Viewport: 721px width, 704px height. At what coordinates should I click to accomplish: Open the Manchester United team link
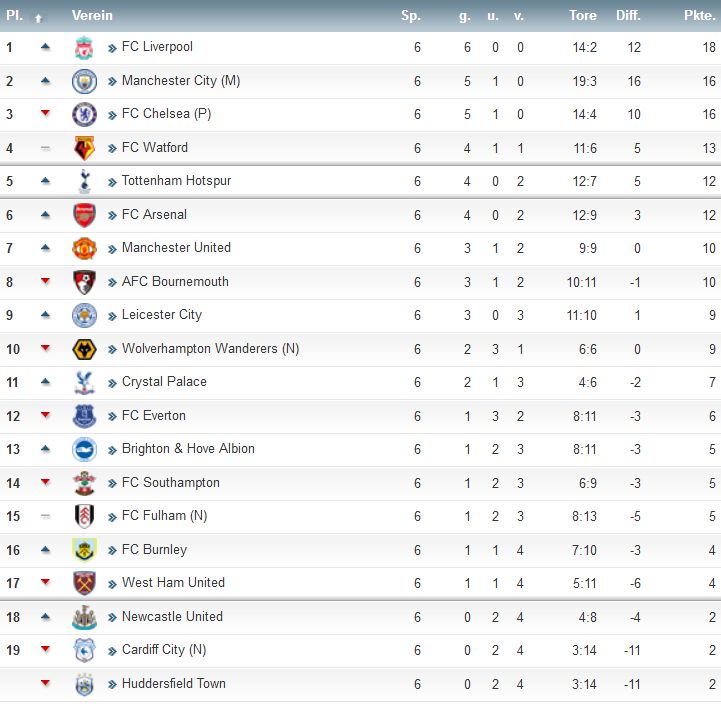pos(176,248)
